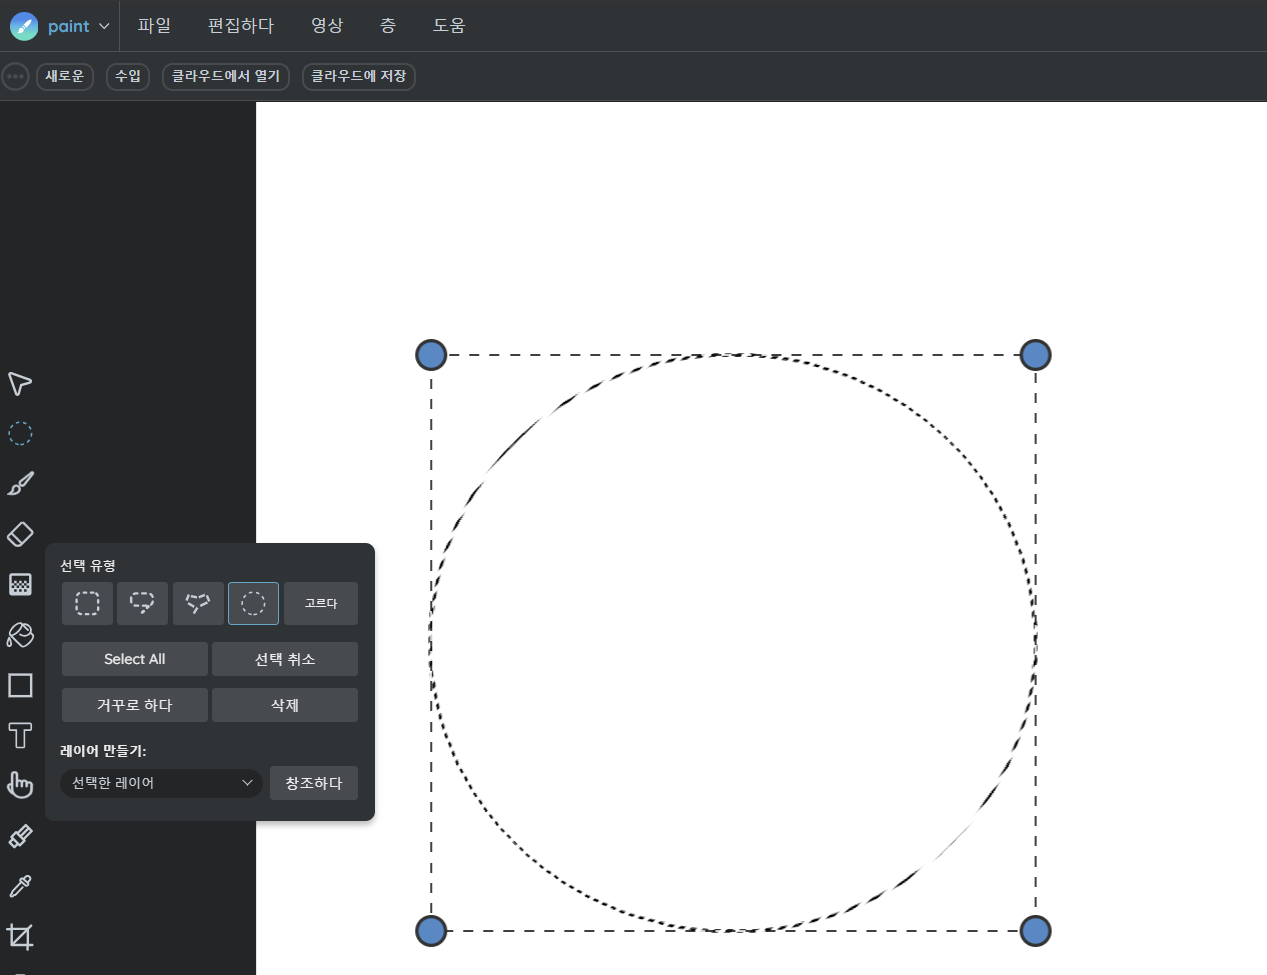Select the text tool

pos(20,736)
